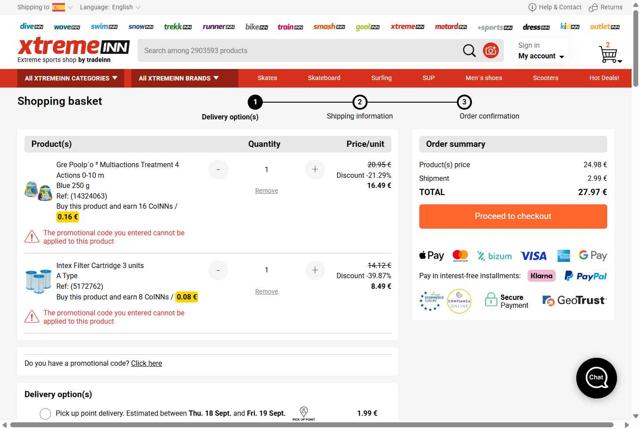Click the Klarna badge
The height and width of the screenshot is (429, 640).
(541, 276)
